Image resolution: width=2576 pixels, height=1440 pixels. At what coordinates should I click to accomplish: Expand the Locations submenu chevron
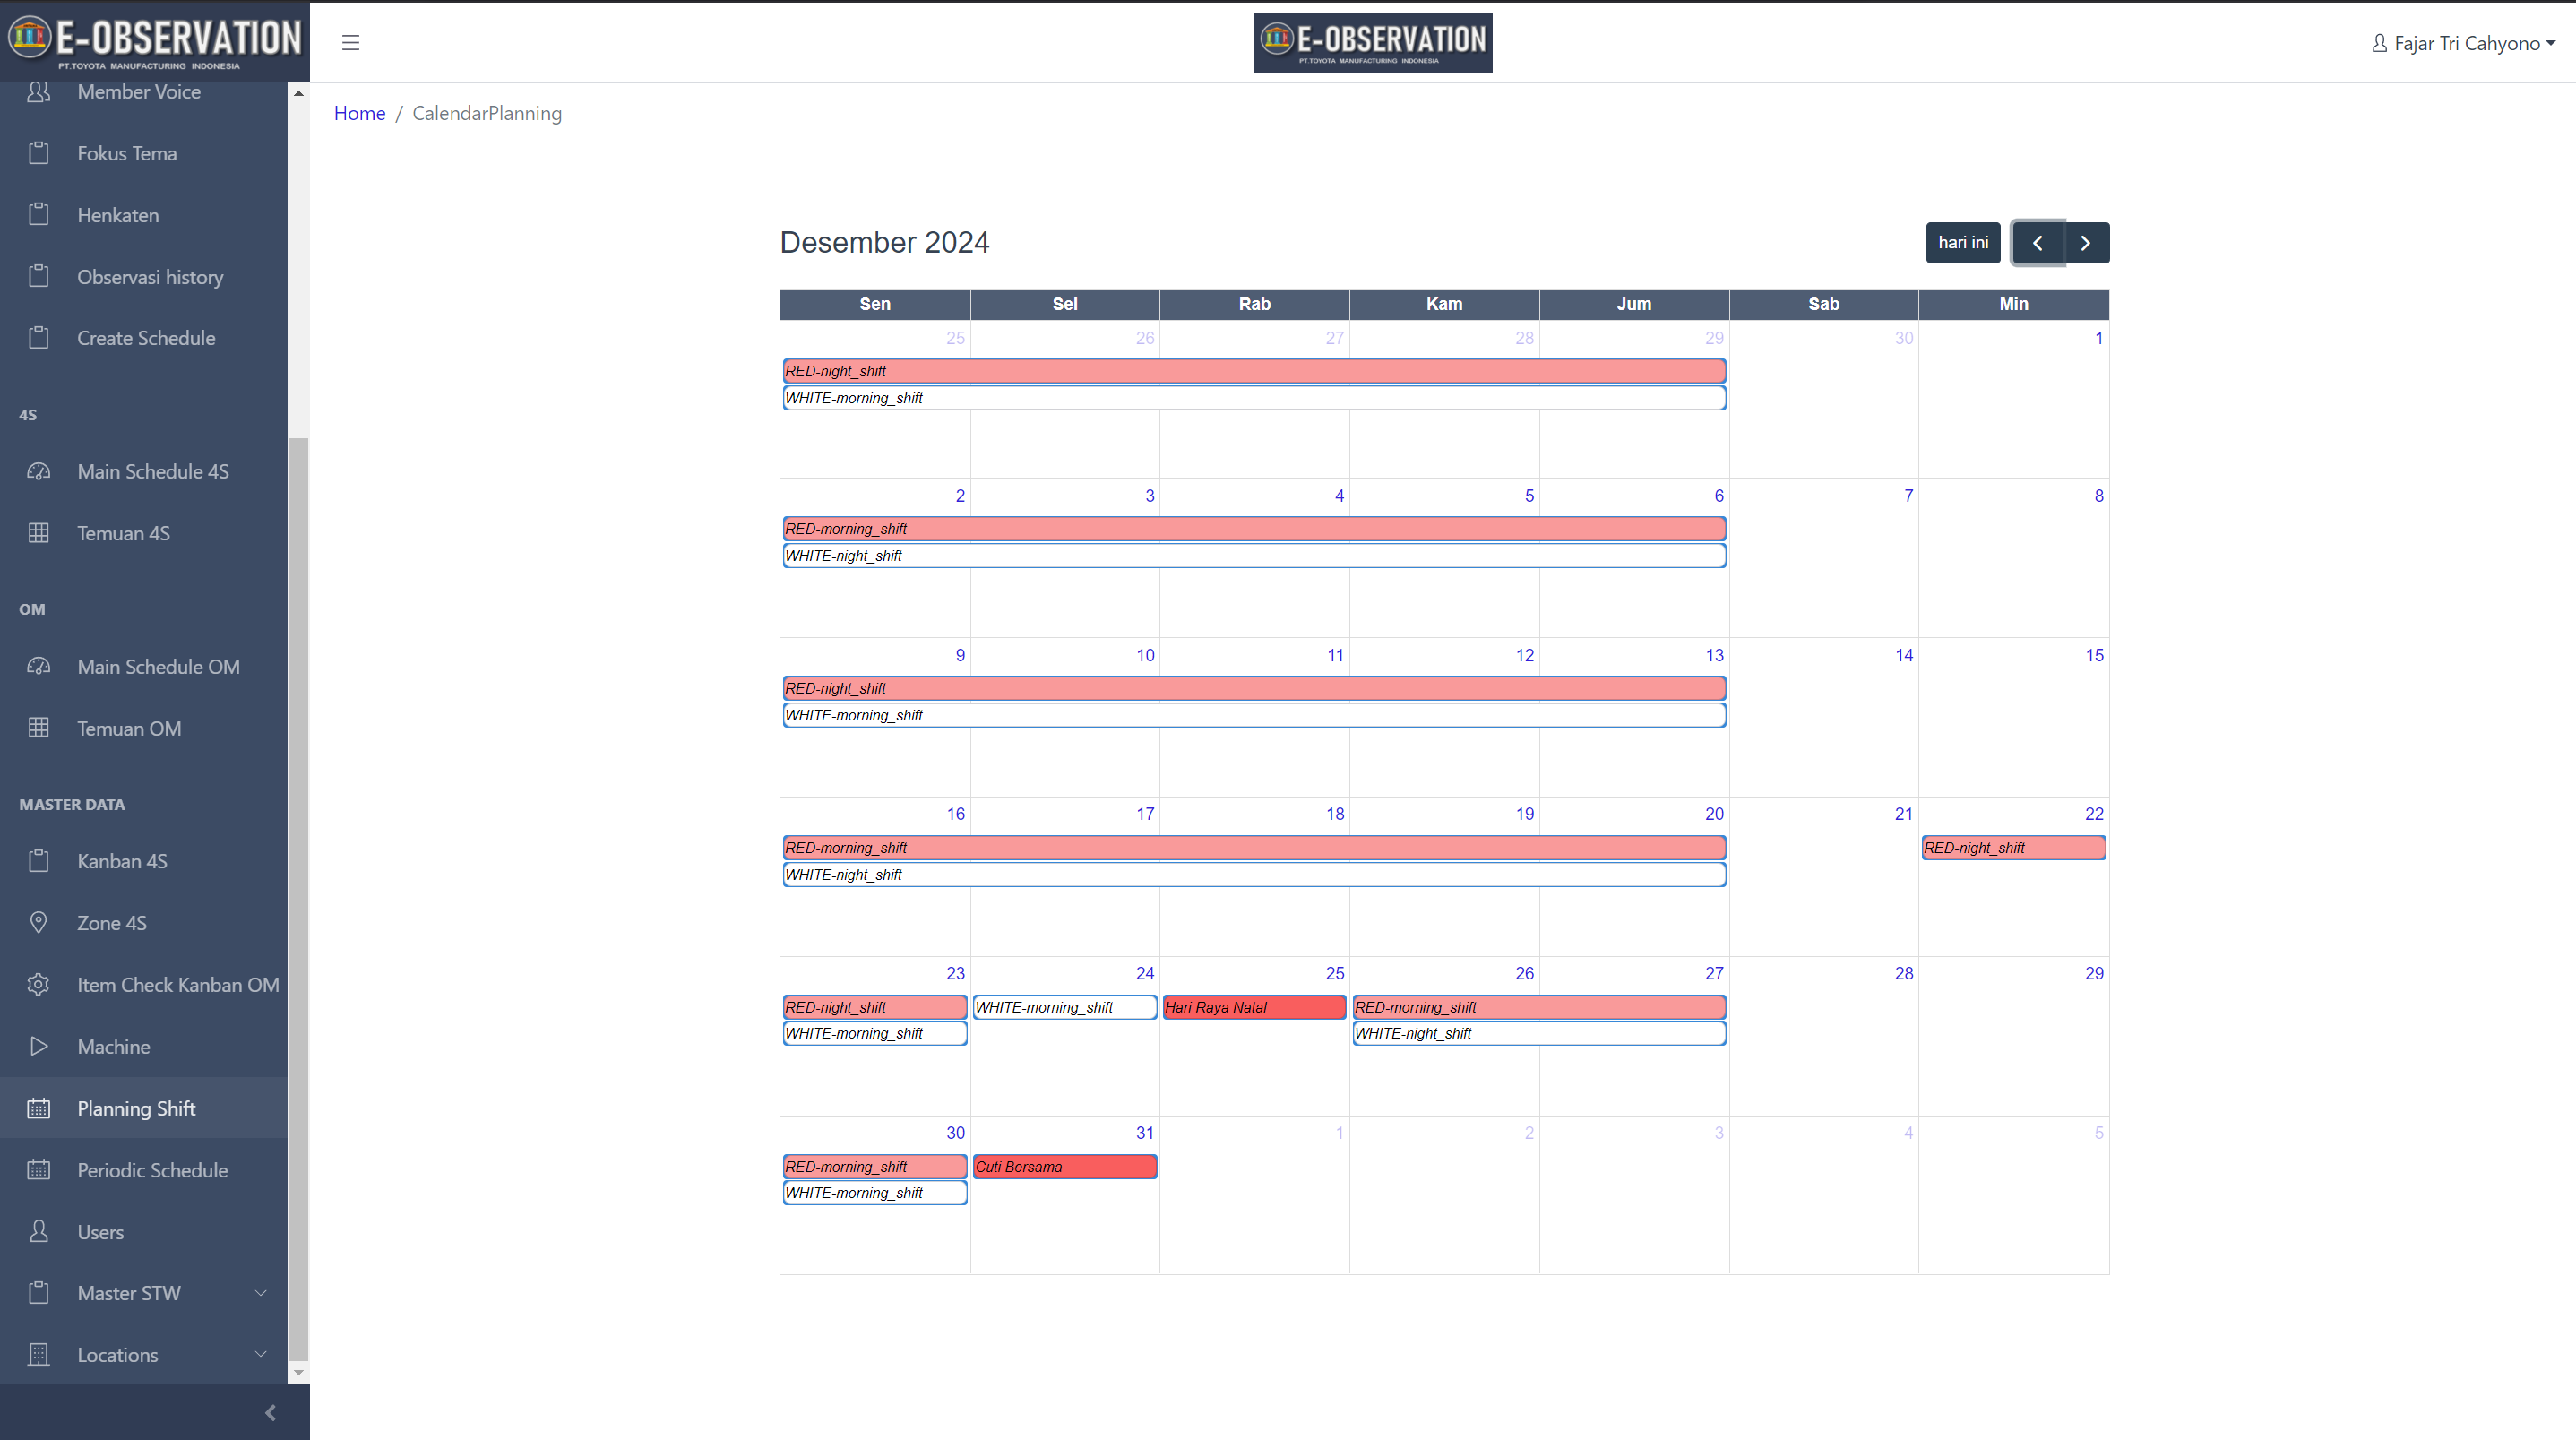(261, 1355)
